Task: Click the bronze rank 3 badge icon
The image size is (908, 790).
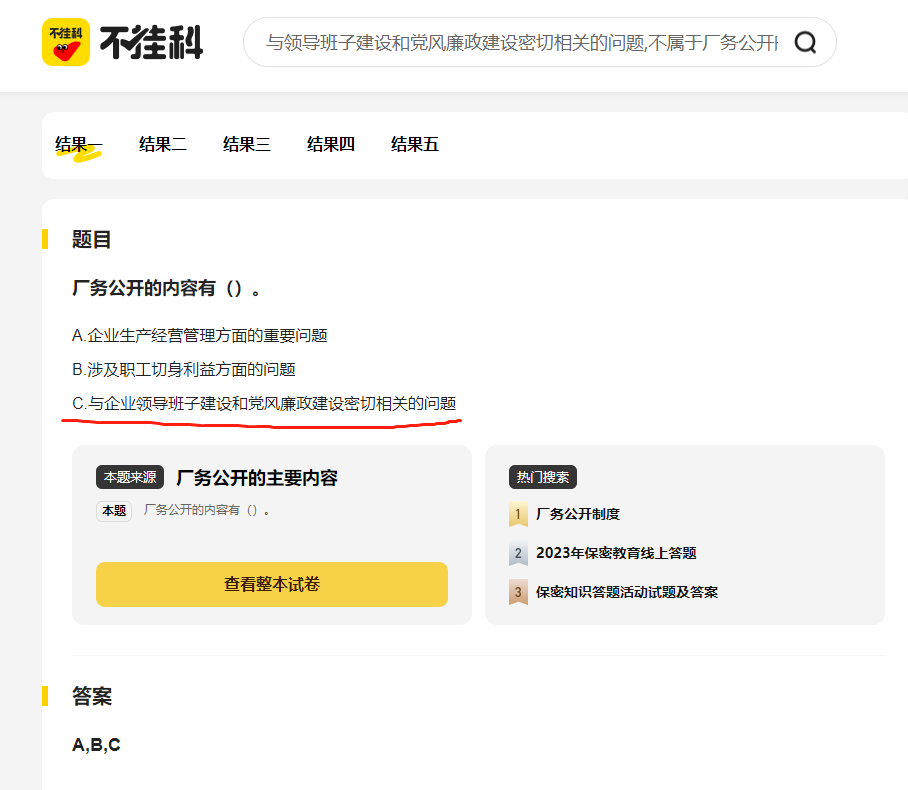Action: tap(518, 592)
